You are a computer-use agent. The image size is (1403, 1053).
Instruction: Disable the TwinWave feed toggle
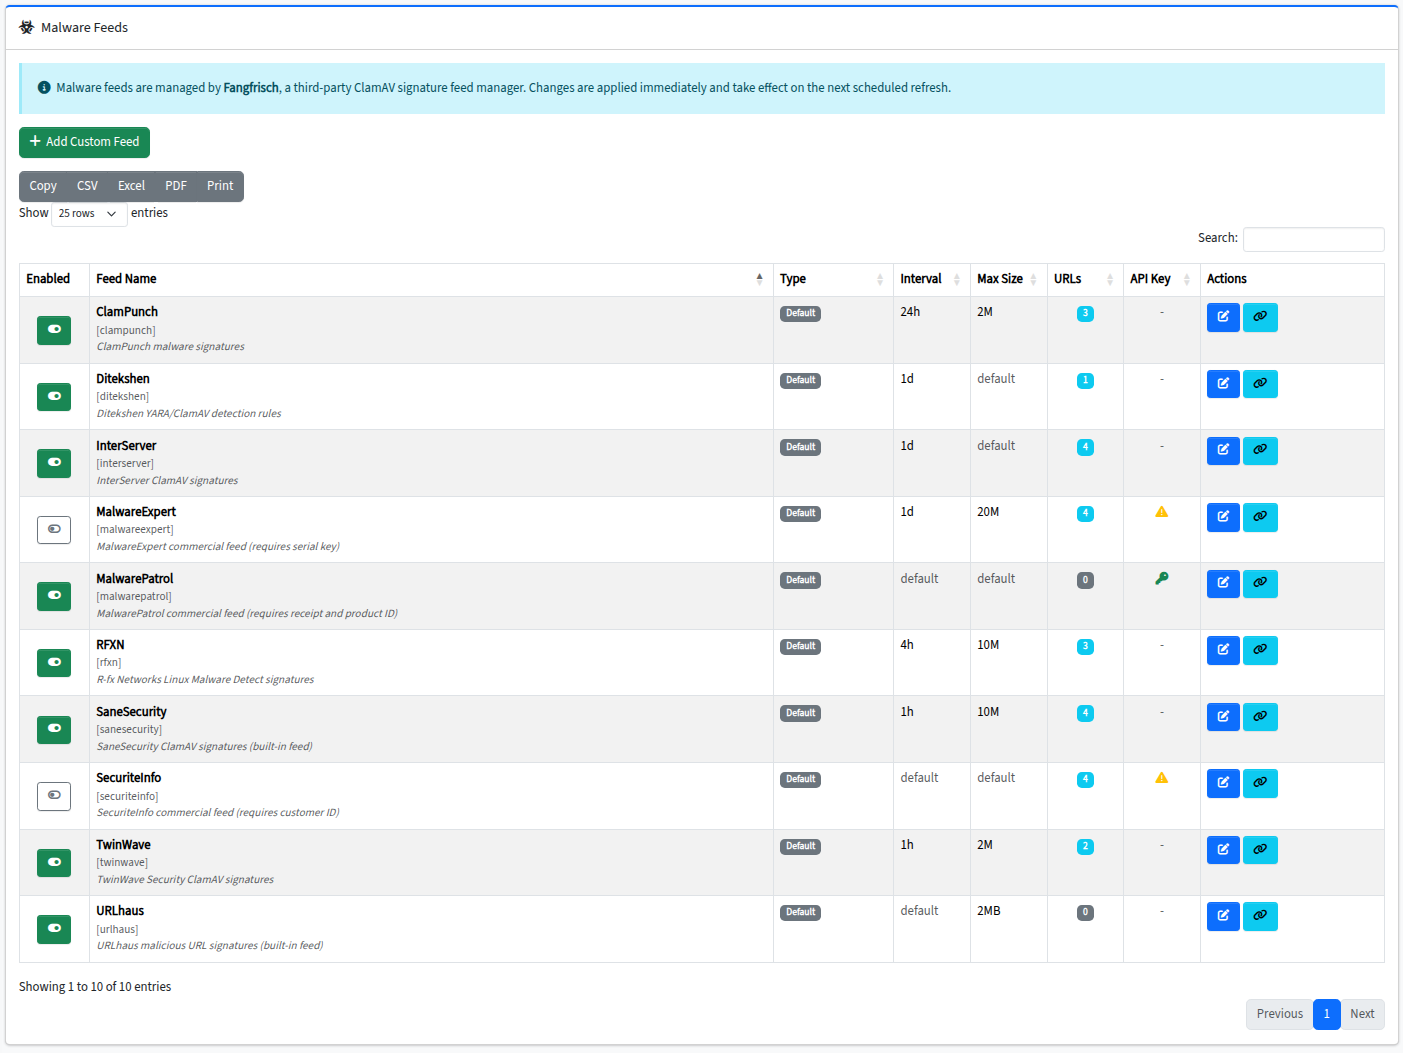click(54, 862)
